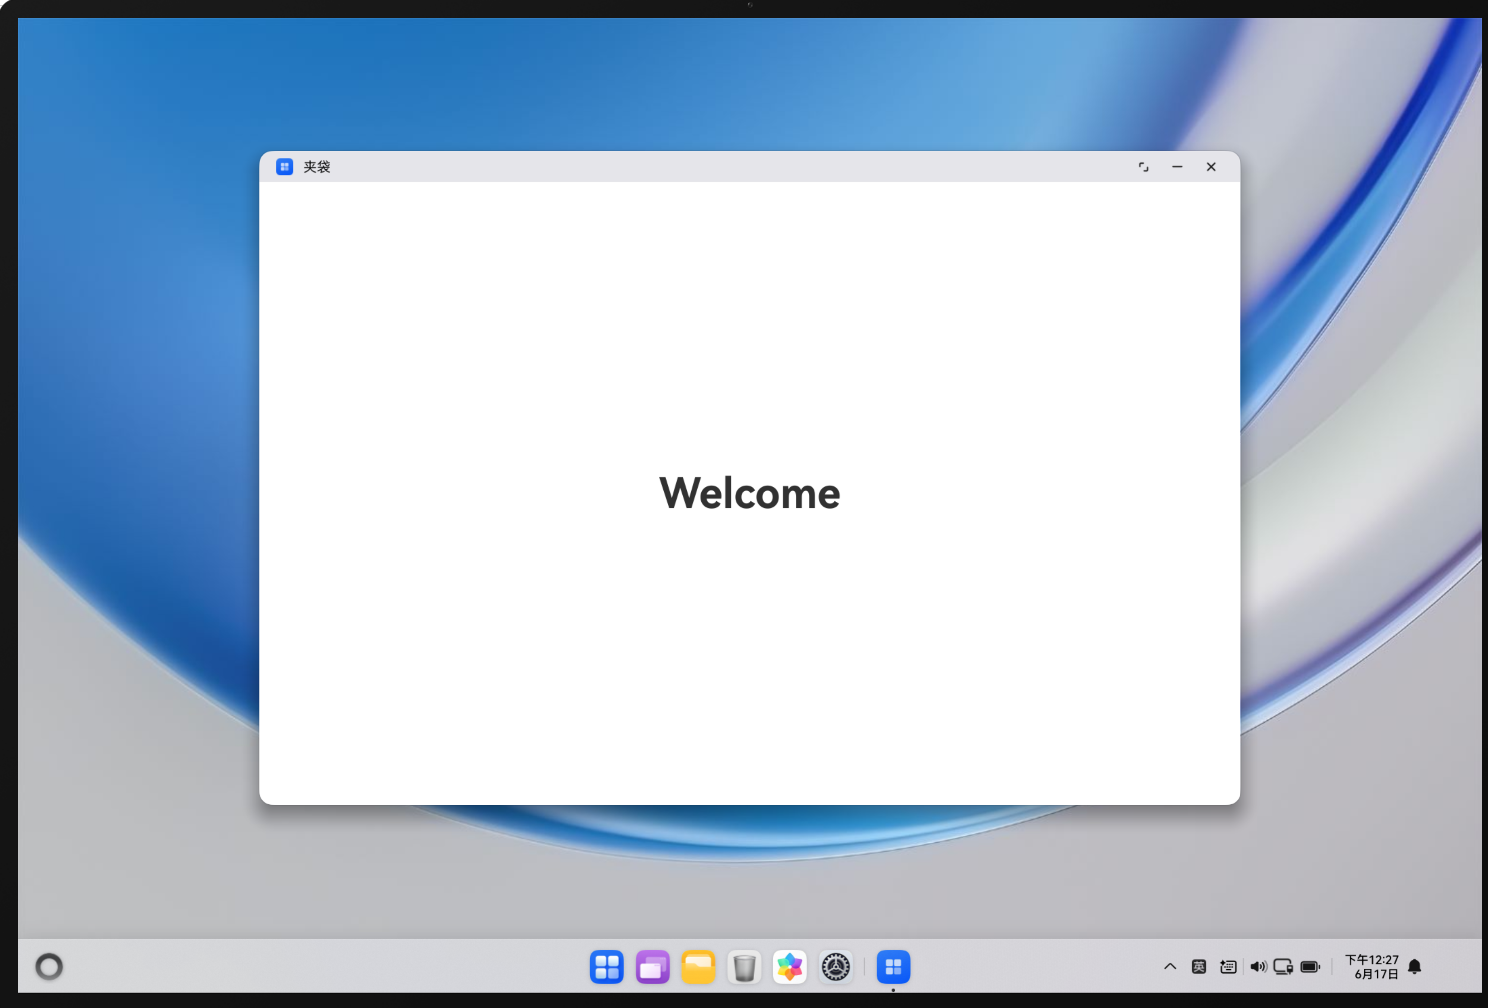Launch the colorful Gallery flower app
Viewport: 1488px width, 1008px height.
tap(790, 967)
